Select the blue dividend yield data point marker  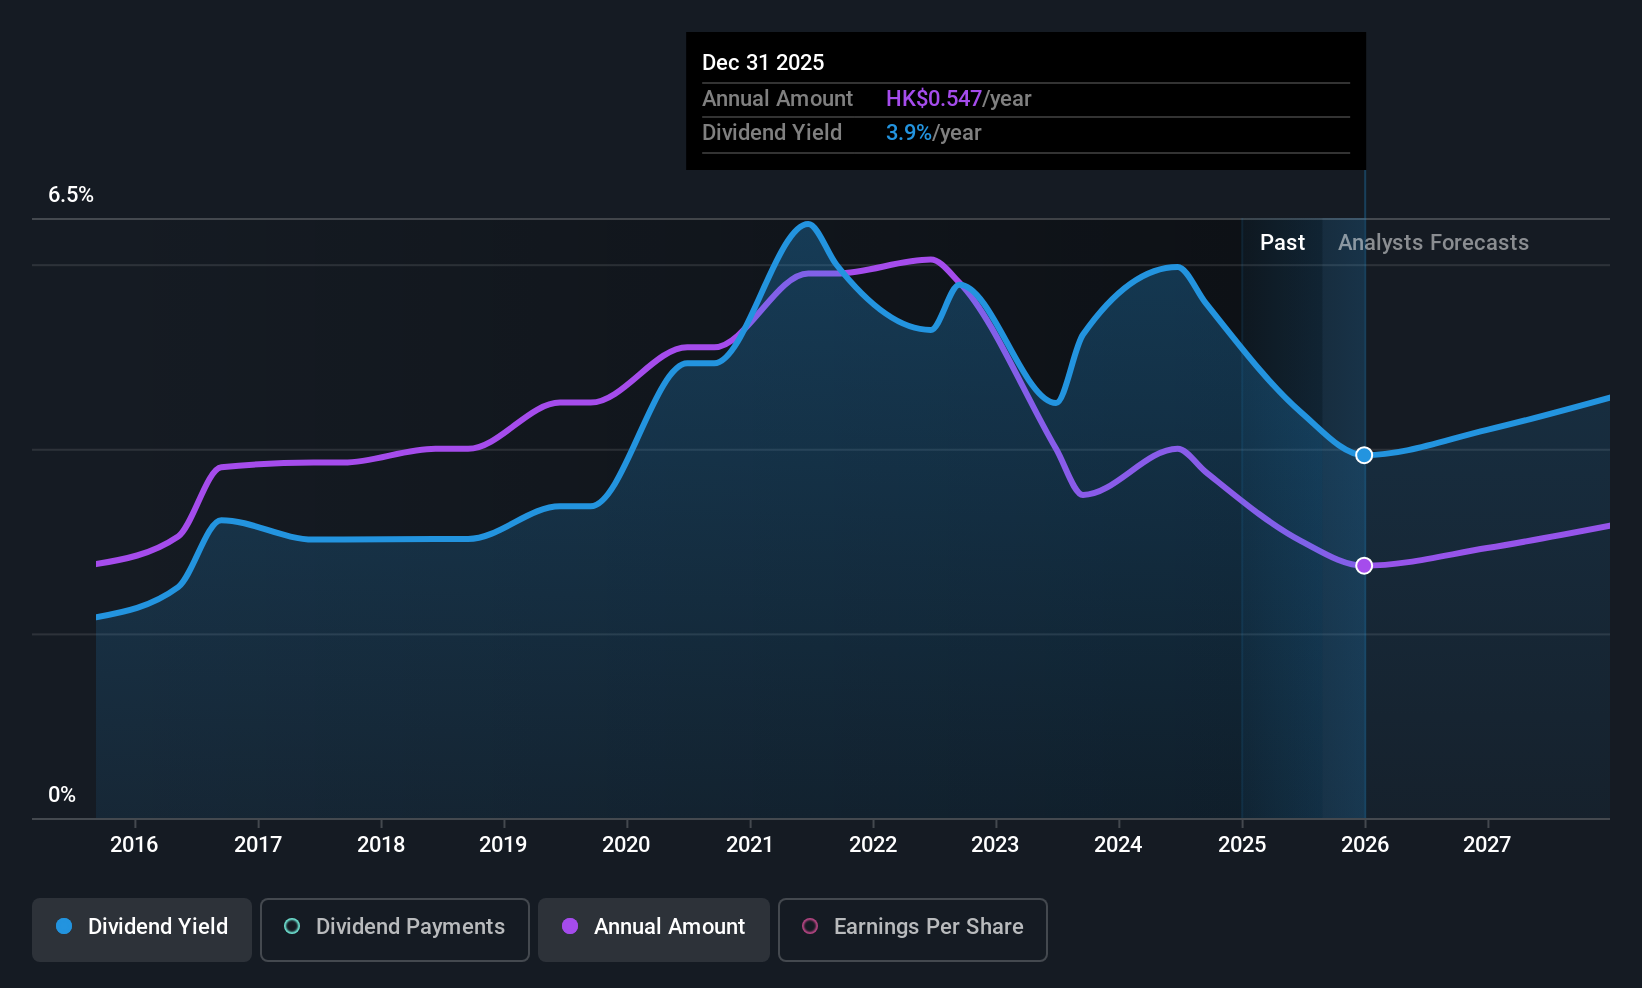point(1364,455)
